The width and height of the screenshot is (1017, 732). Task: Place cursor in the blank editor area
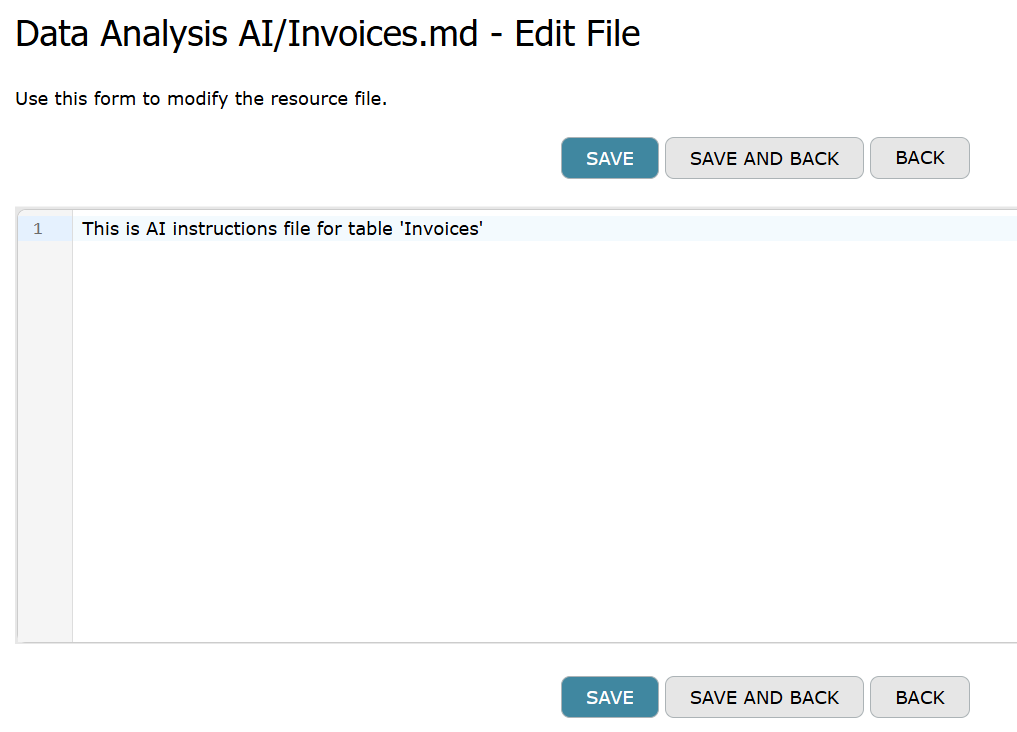[540, 430]
